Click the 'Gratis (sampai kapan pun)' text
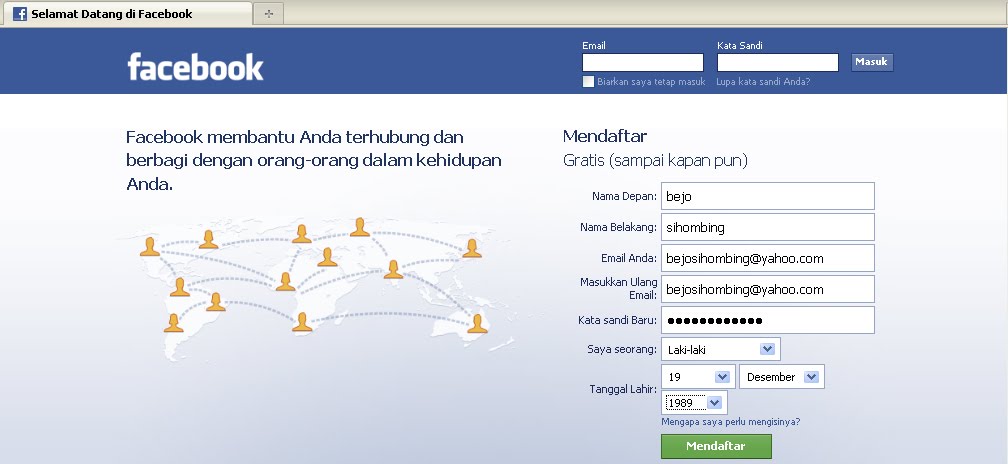Screen dimensions: 1008x464 coord(655,161)
